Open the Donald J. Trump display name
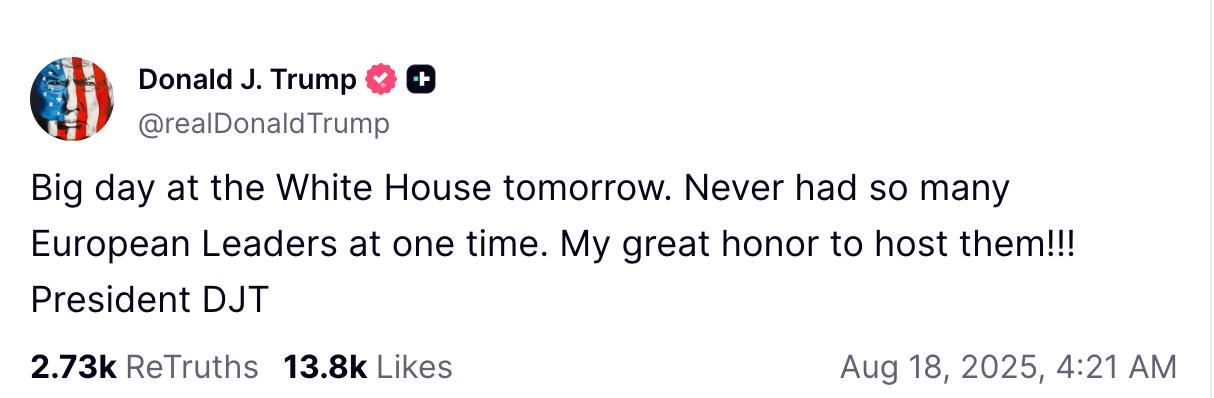The image size is (1214, 398). tap(247, 79)
